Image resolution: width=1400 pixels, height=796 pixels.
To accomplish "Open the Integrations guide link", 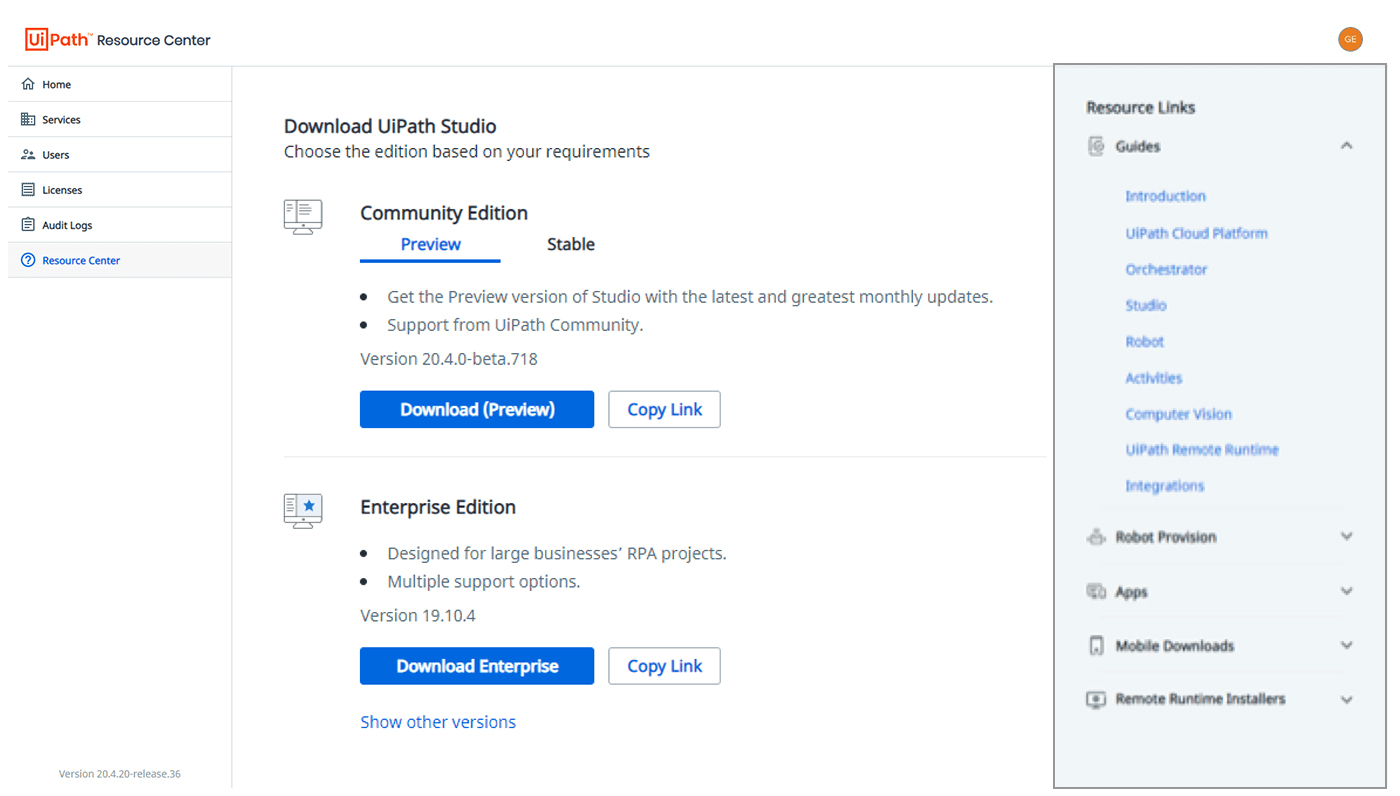I will [x=1165, y=486].
